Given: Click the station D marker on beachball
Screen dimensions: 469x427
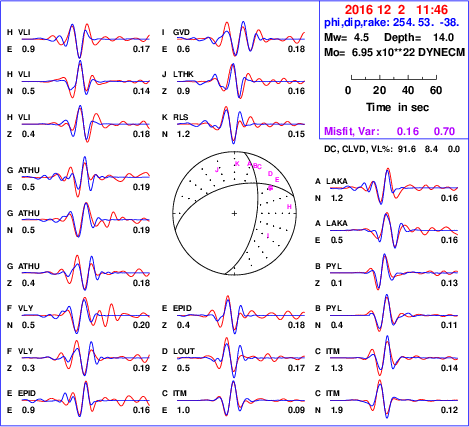Looking at the screenshot, I should [270, 174].
